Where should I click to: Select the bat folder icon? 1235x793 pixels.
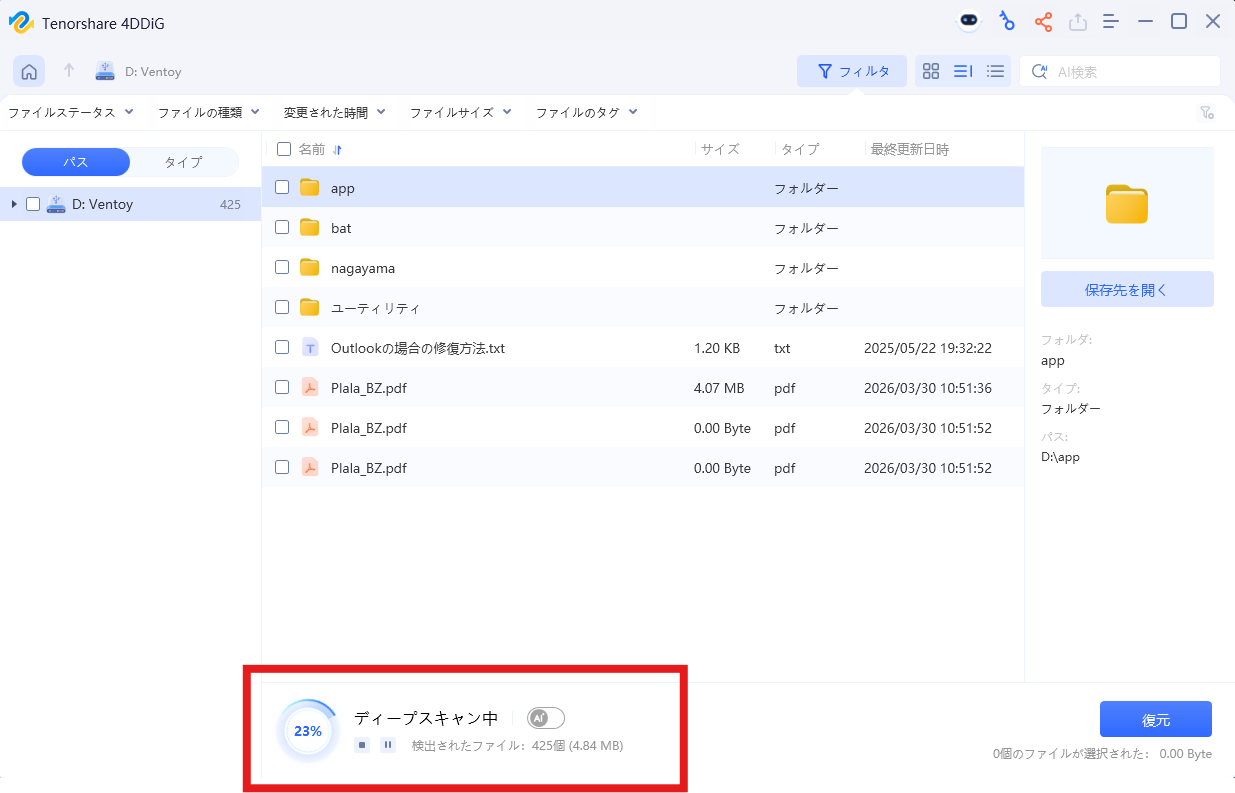[x=310, y=228]
